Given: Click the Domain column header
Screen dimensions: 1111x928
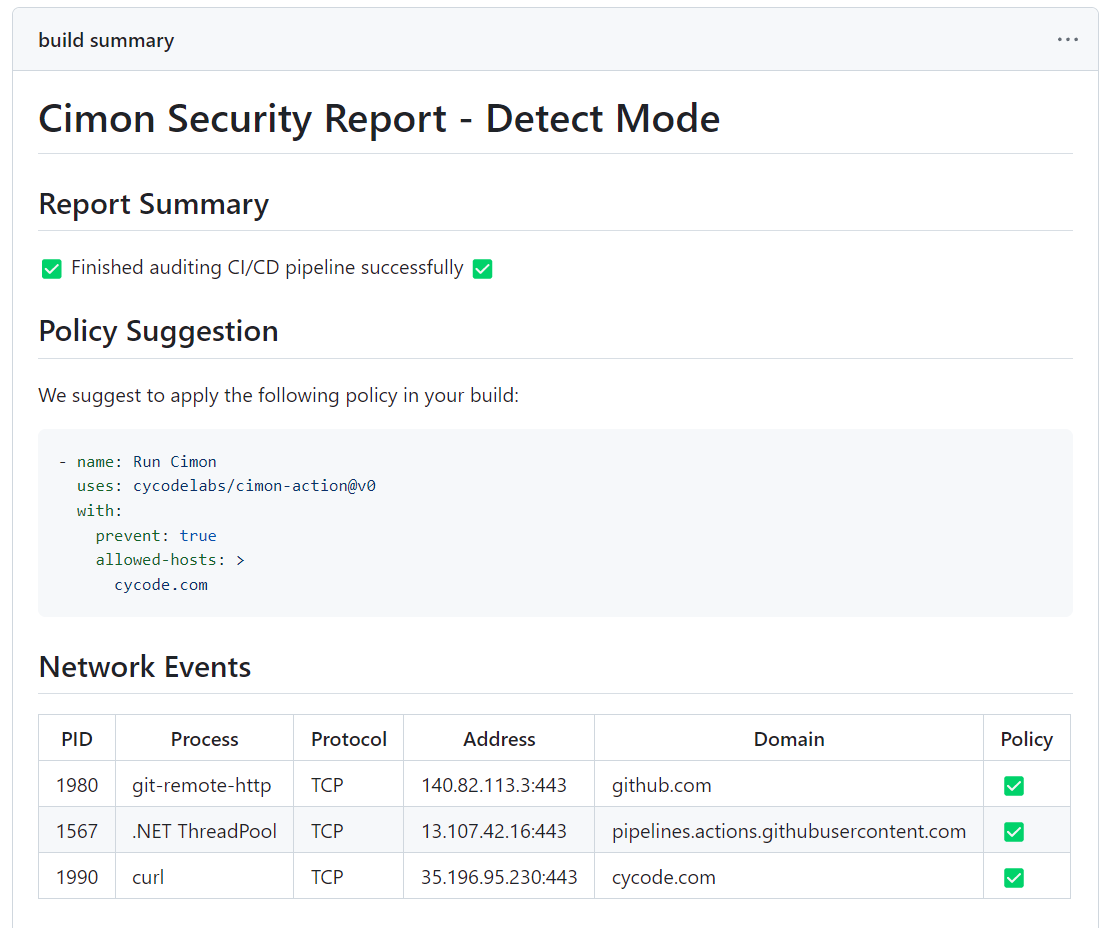Looking at the screenshot, I should (789, 739).
